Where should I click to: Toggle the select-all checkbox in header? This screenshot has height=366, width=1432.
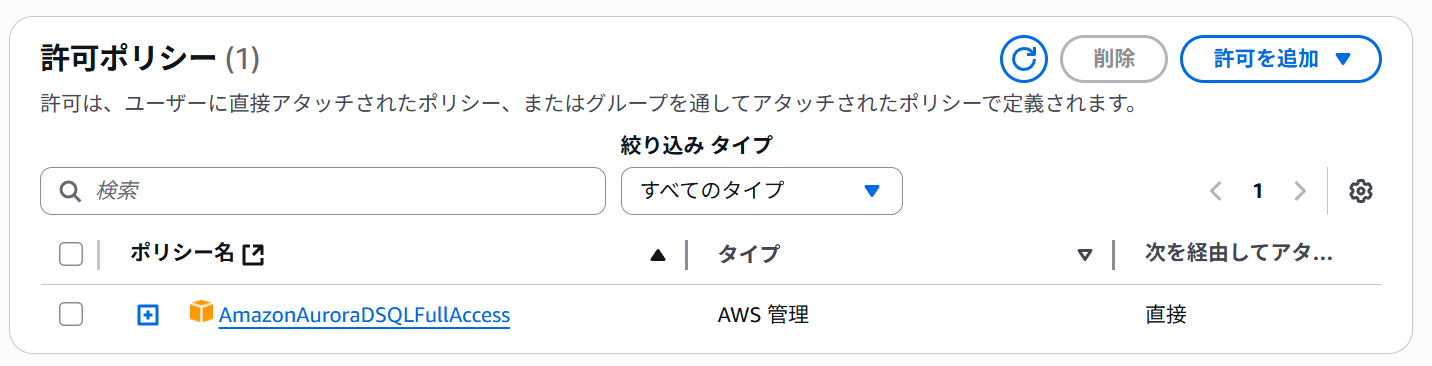click(x=71, y=255)
